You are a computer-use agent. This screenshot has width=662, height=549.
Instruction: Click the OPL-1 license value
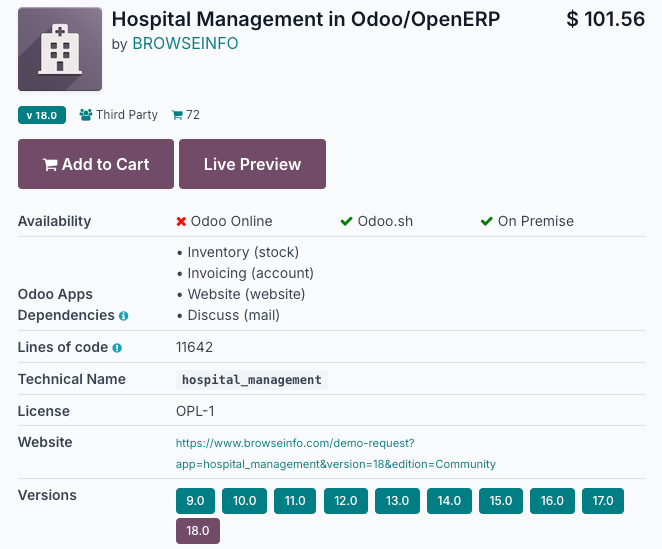(x=195, y=411)
